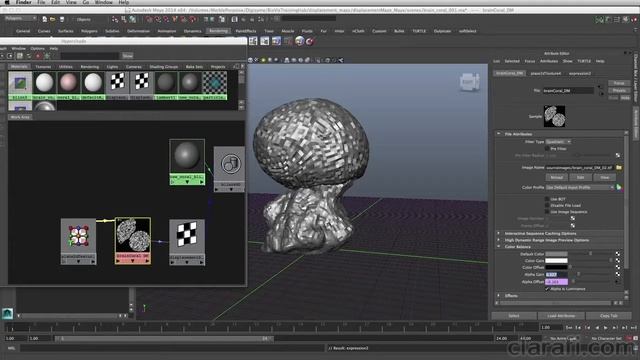Select the Rendering shelf tab

[x=218, y=31]
